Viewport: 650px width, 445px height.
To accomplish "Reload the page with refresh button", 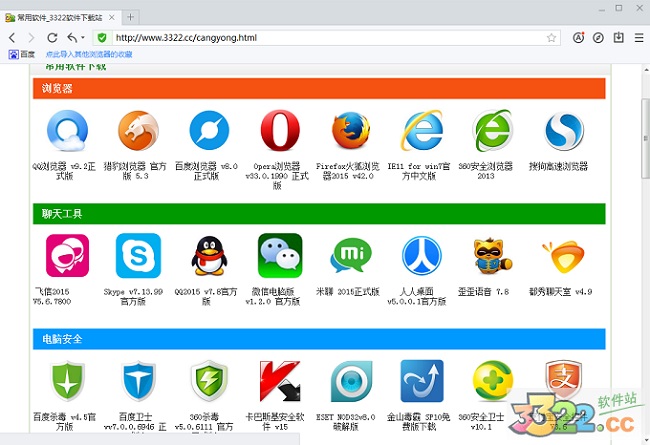I will coord(52,38).
